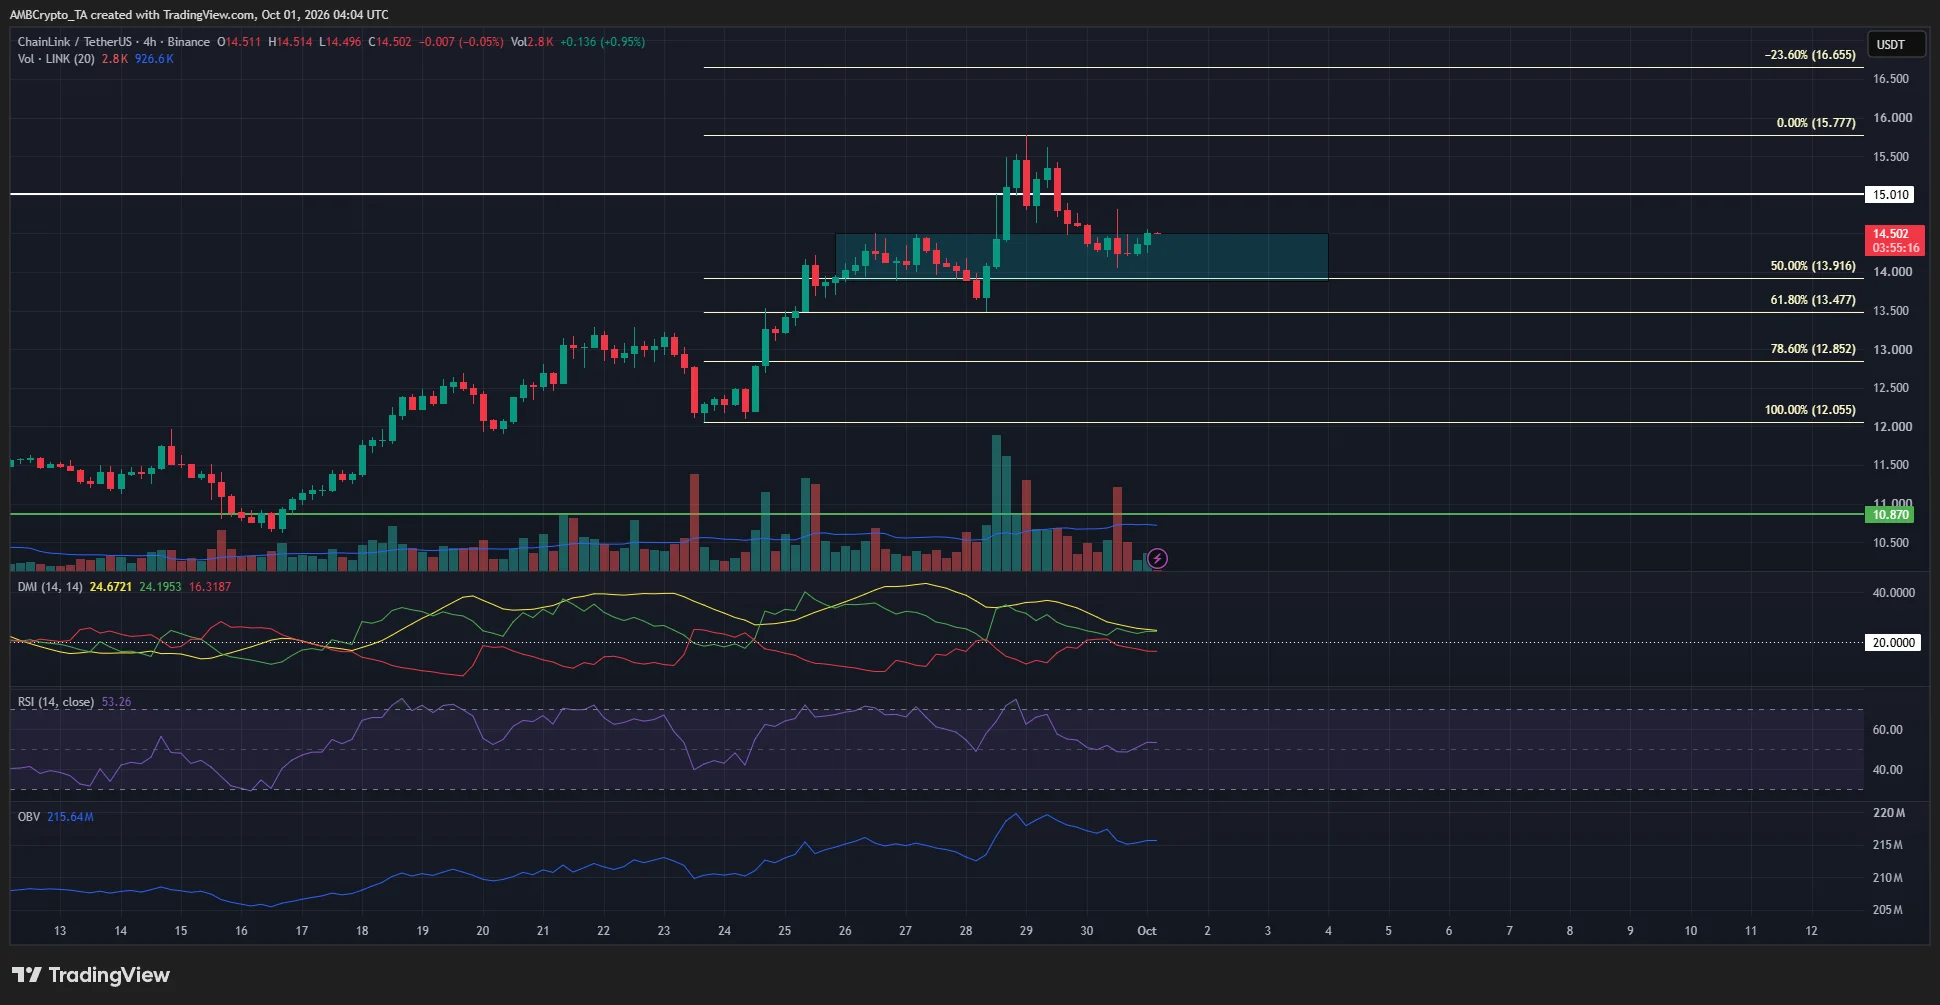Image resolution: width=1940 pixels, height=1005 pixels.
Task: Click the red 16.3187 DMI value
Action: point(210,587)
